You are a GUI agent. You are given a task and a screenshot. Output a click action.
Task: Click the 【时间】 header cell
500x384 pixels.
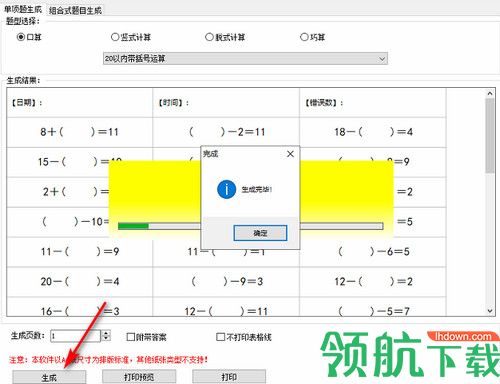pyautogui.click(x=226, y=103)
